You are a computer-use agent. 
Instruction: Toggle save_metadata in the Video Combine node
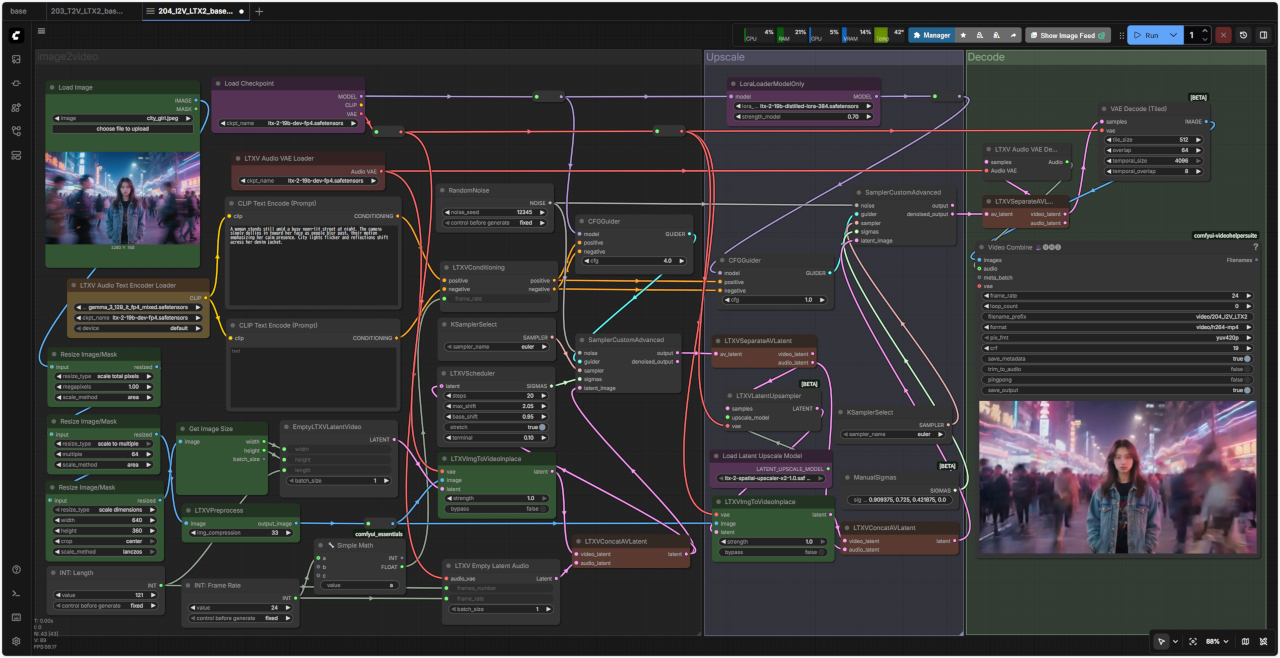tap(1247, 358)
